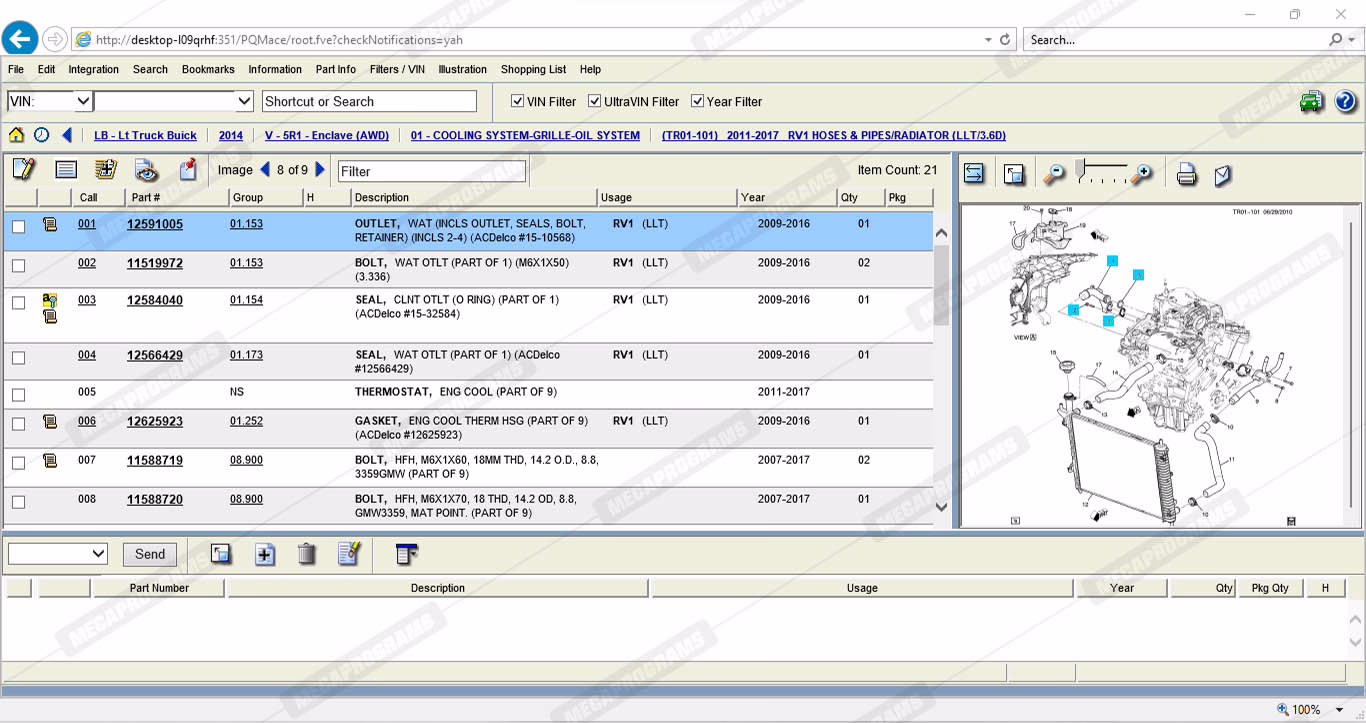Expand the VIN type dropdown

pyautogui.click(x=83, y=101)
